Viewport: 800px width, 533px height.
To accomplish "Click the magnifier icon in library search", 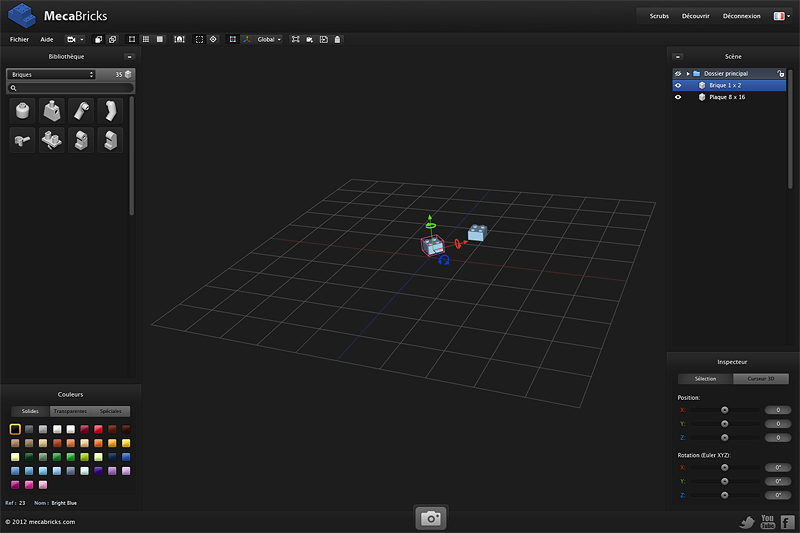I will [x=13, y=88].
